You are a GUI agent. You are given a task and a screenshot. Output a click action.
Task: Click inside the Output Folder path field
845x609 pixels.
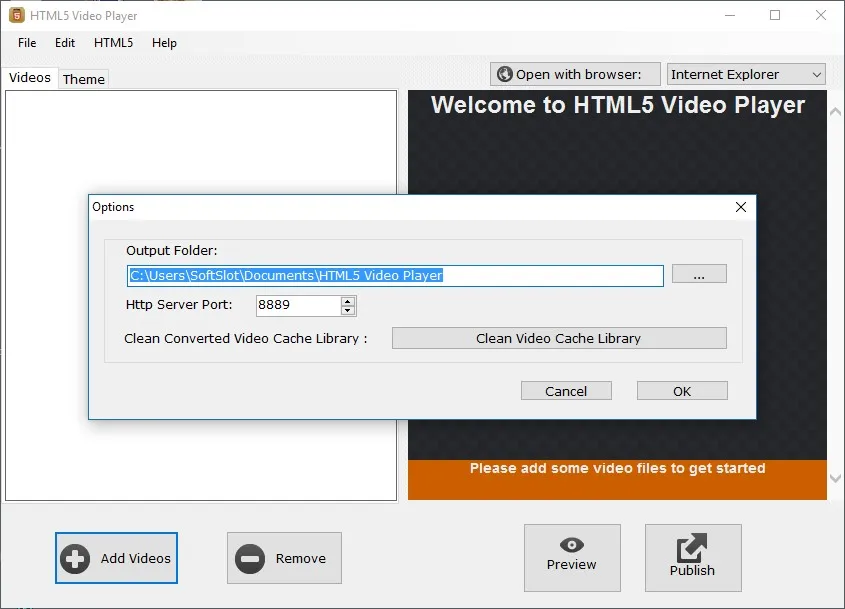pyautogui.click(x=396, y=275)
